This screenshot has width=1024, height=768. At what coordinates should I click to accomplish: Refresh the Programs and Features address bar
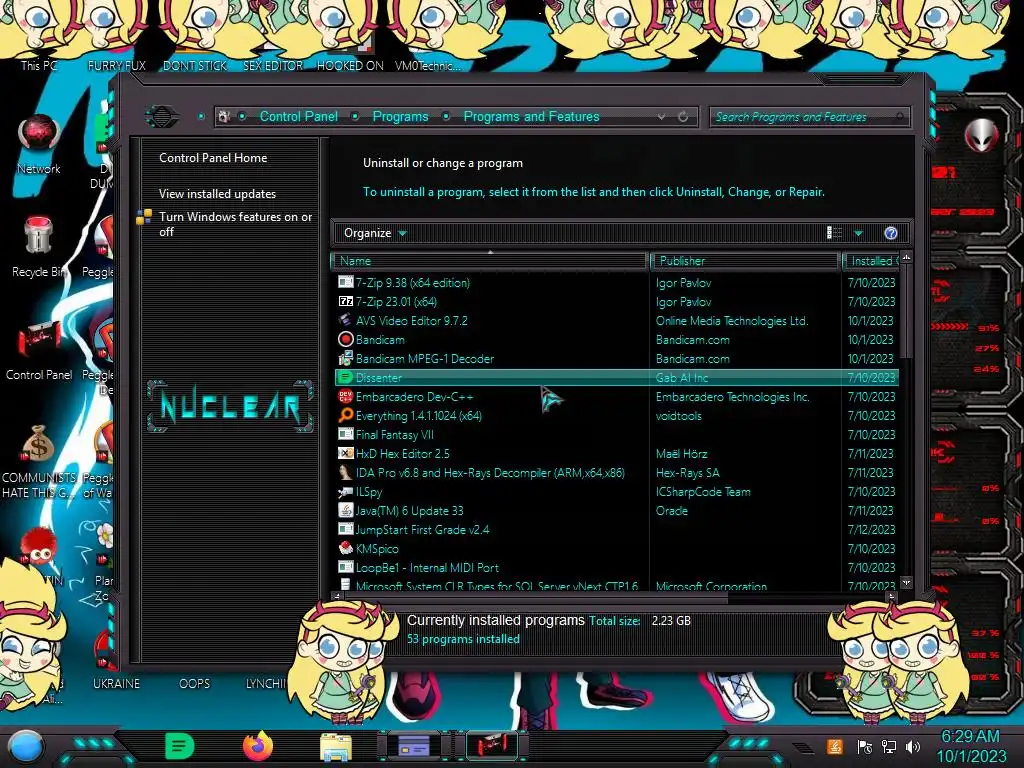tap(683, 117)
